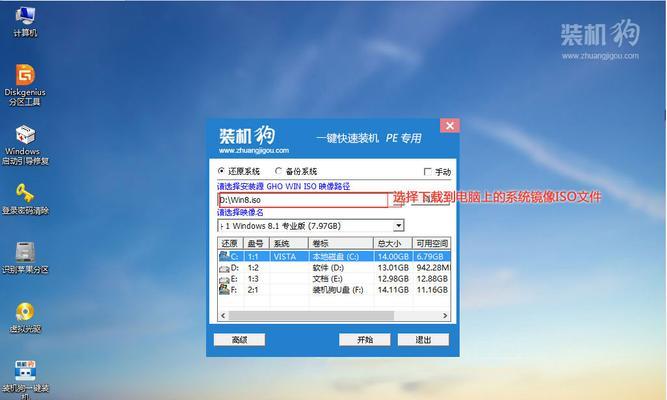Click the partition list horizontal scrollbar thumb
667x400 pixels.
[311, 315]
